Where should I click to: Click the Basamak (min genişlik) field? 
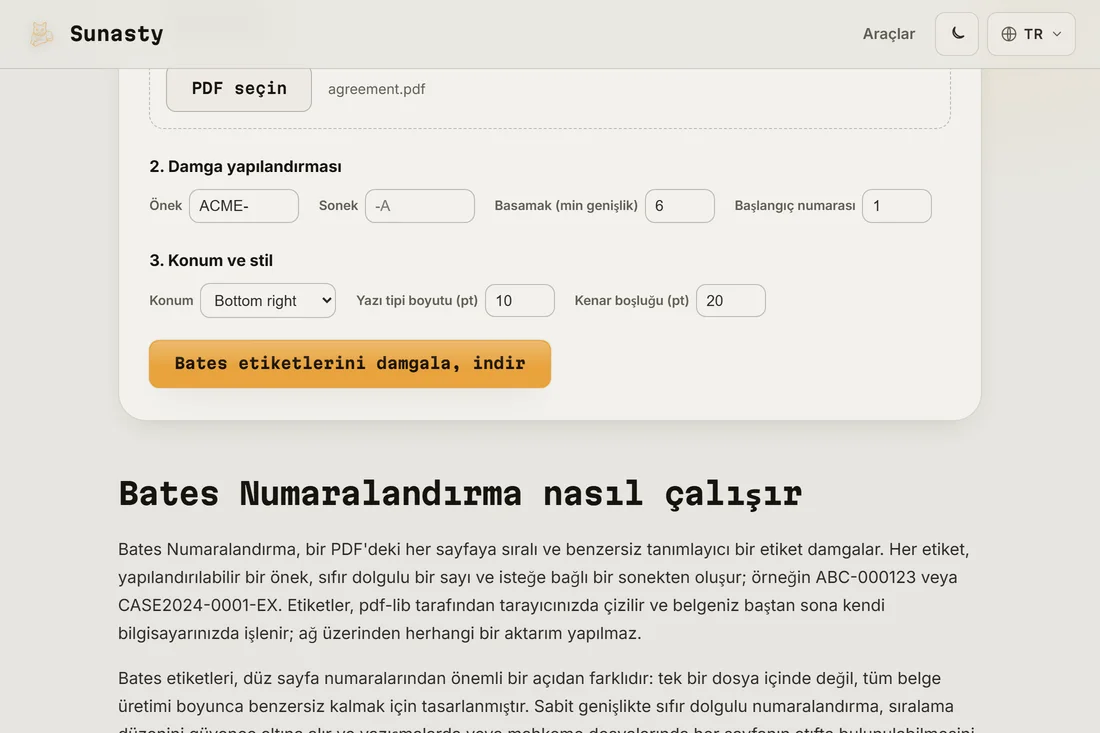(x=680, y=206)
